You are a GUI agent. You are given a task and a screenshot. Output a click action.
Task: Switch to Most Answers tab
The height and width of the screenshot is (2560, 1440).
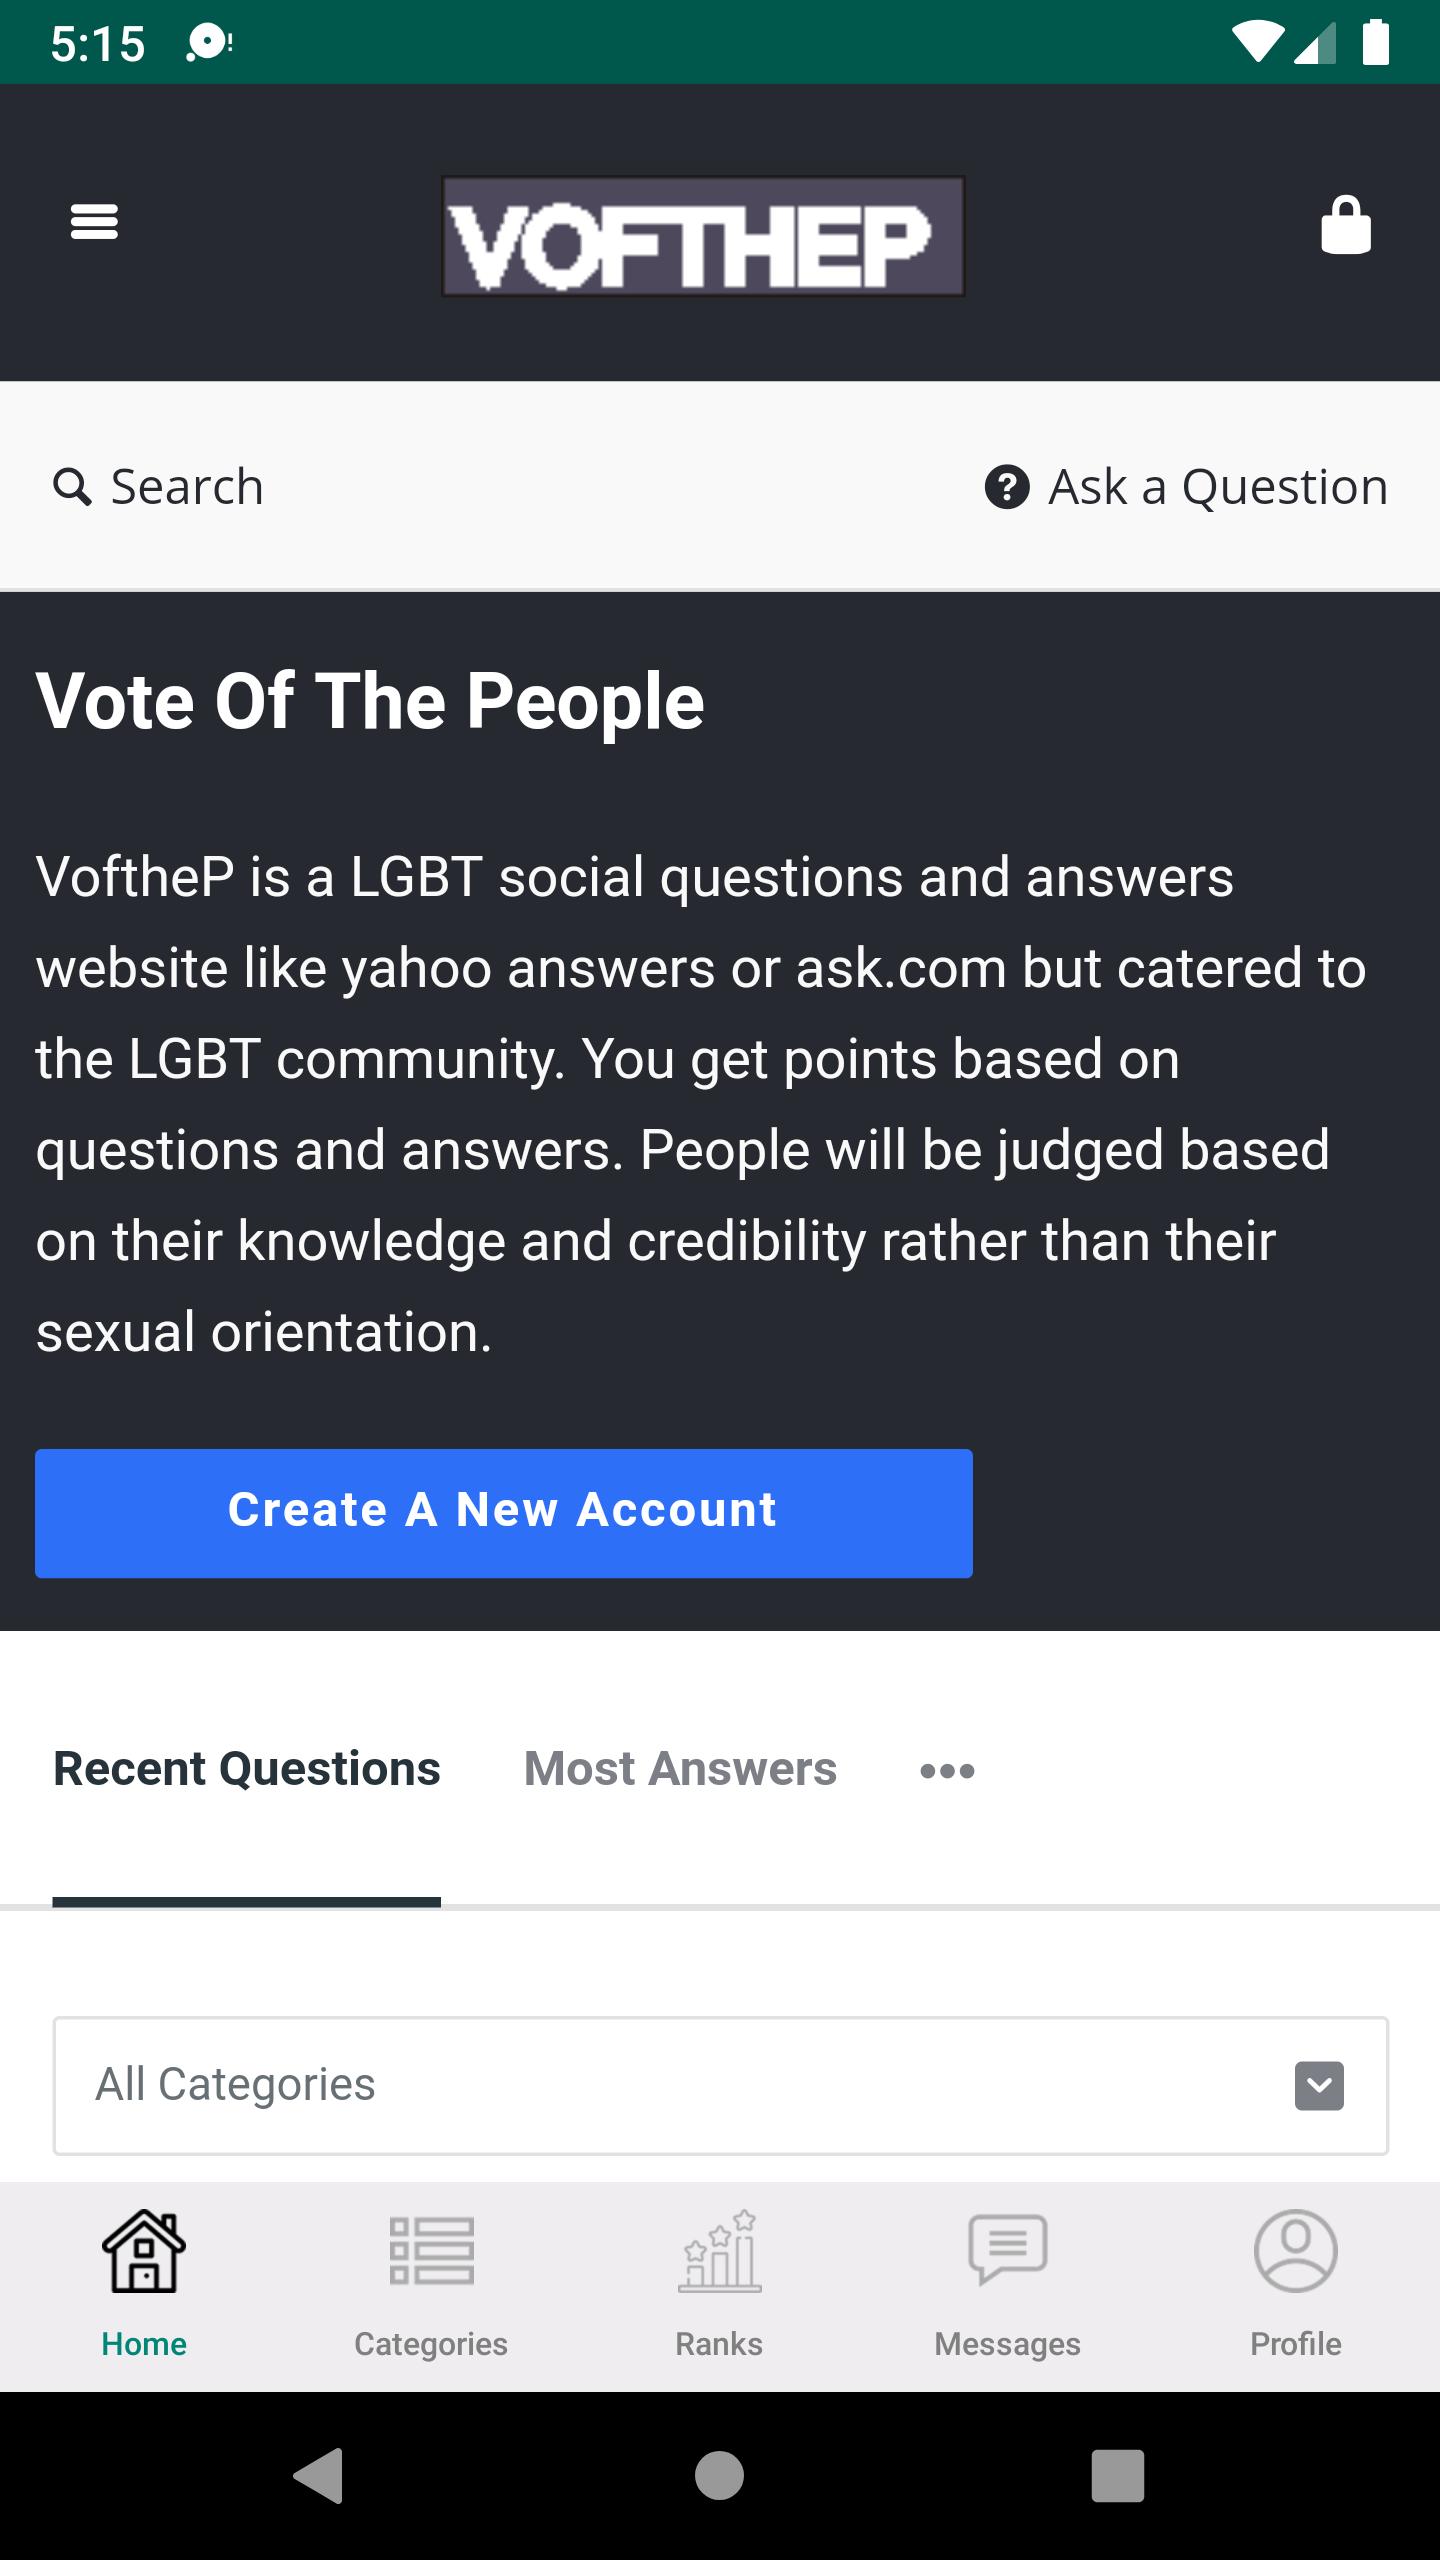click(680, 1768)
